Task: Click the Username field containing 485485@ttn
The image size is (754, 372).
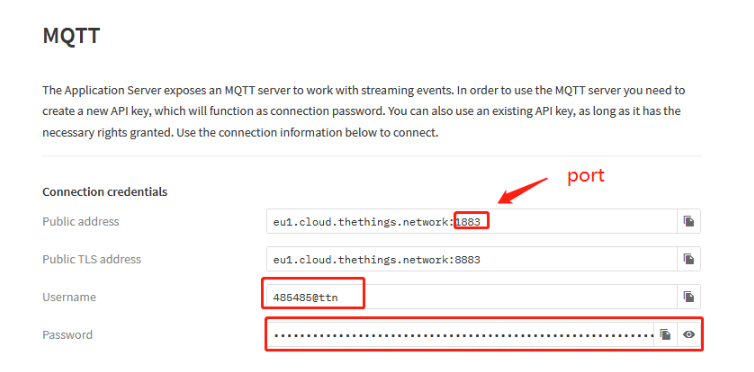Action: pos(472,297)
